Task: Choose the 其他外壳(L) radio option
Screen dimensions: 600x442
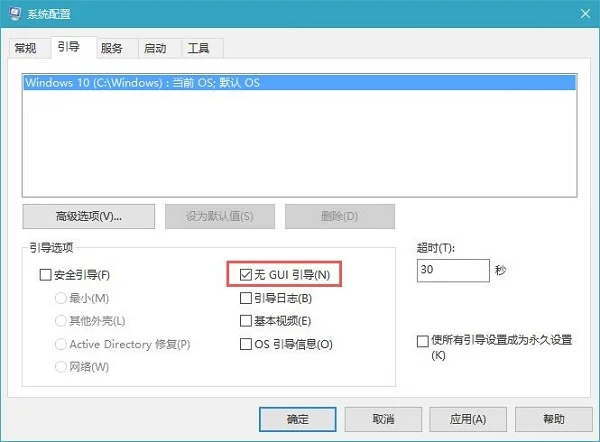Action: [x=61, y=321]
